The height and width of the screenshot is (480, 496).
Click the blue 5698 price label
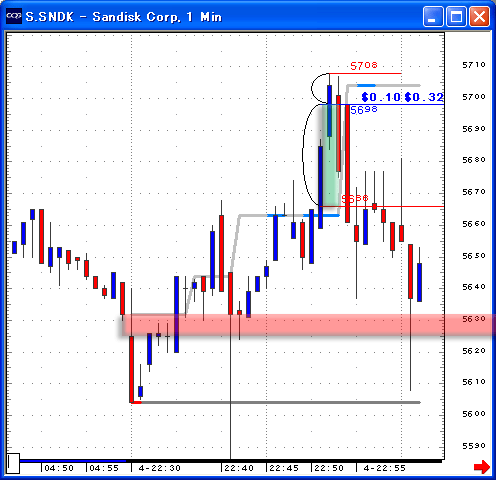[364, 110]
